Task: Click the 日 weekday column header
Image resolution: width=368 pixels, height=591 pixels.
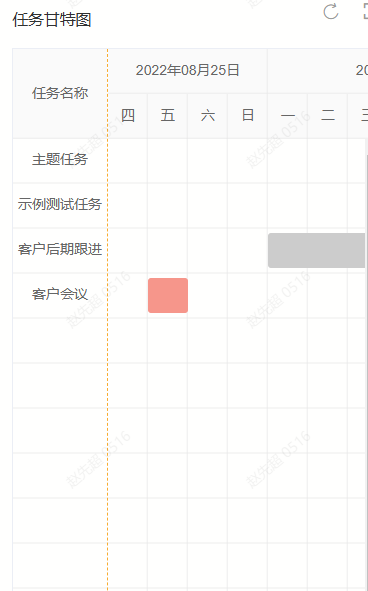Action: pos(248,115)
